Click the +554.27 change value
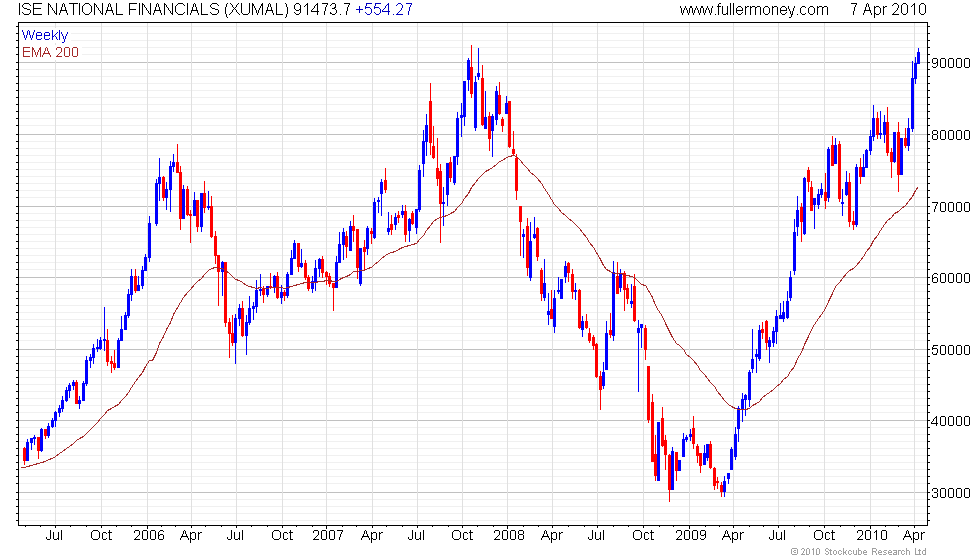Screen dimensions: 980x560 (384, 9)
